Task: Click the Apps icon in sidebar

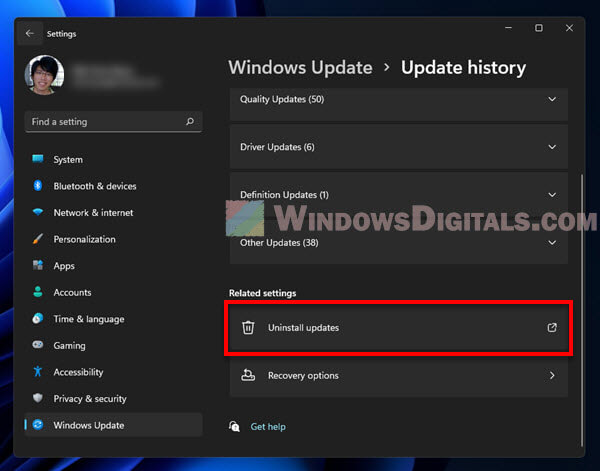Action: (38, 265)
